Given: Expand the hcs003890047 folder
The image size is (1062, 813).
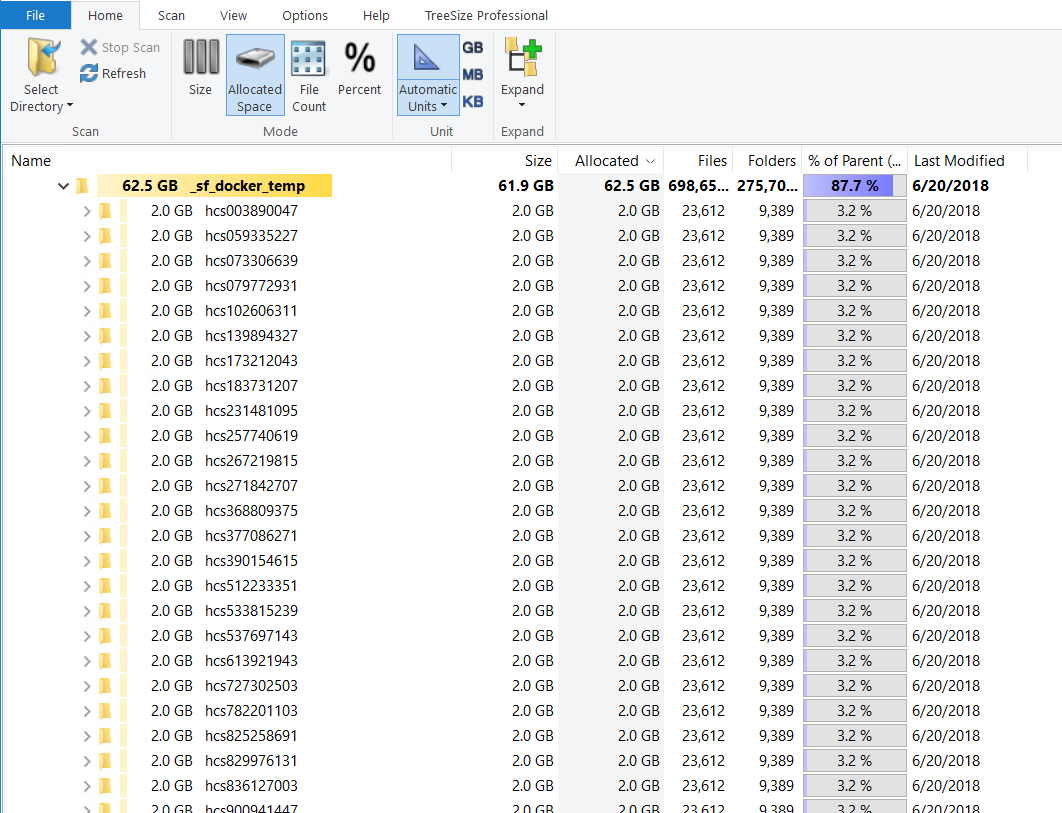Looking at the screenshot, I should (x=86, y=210).
